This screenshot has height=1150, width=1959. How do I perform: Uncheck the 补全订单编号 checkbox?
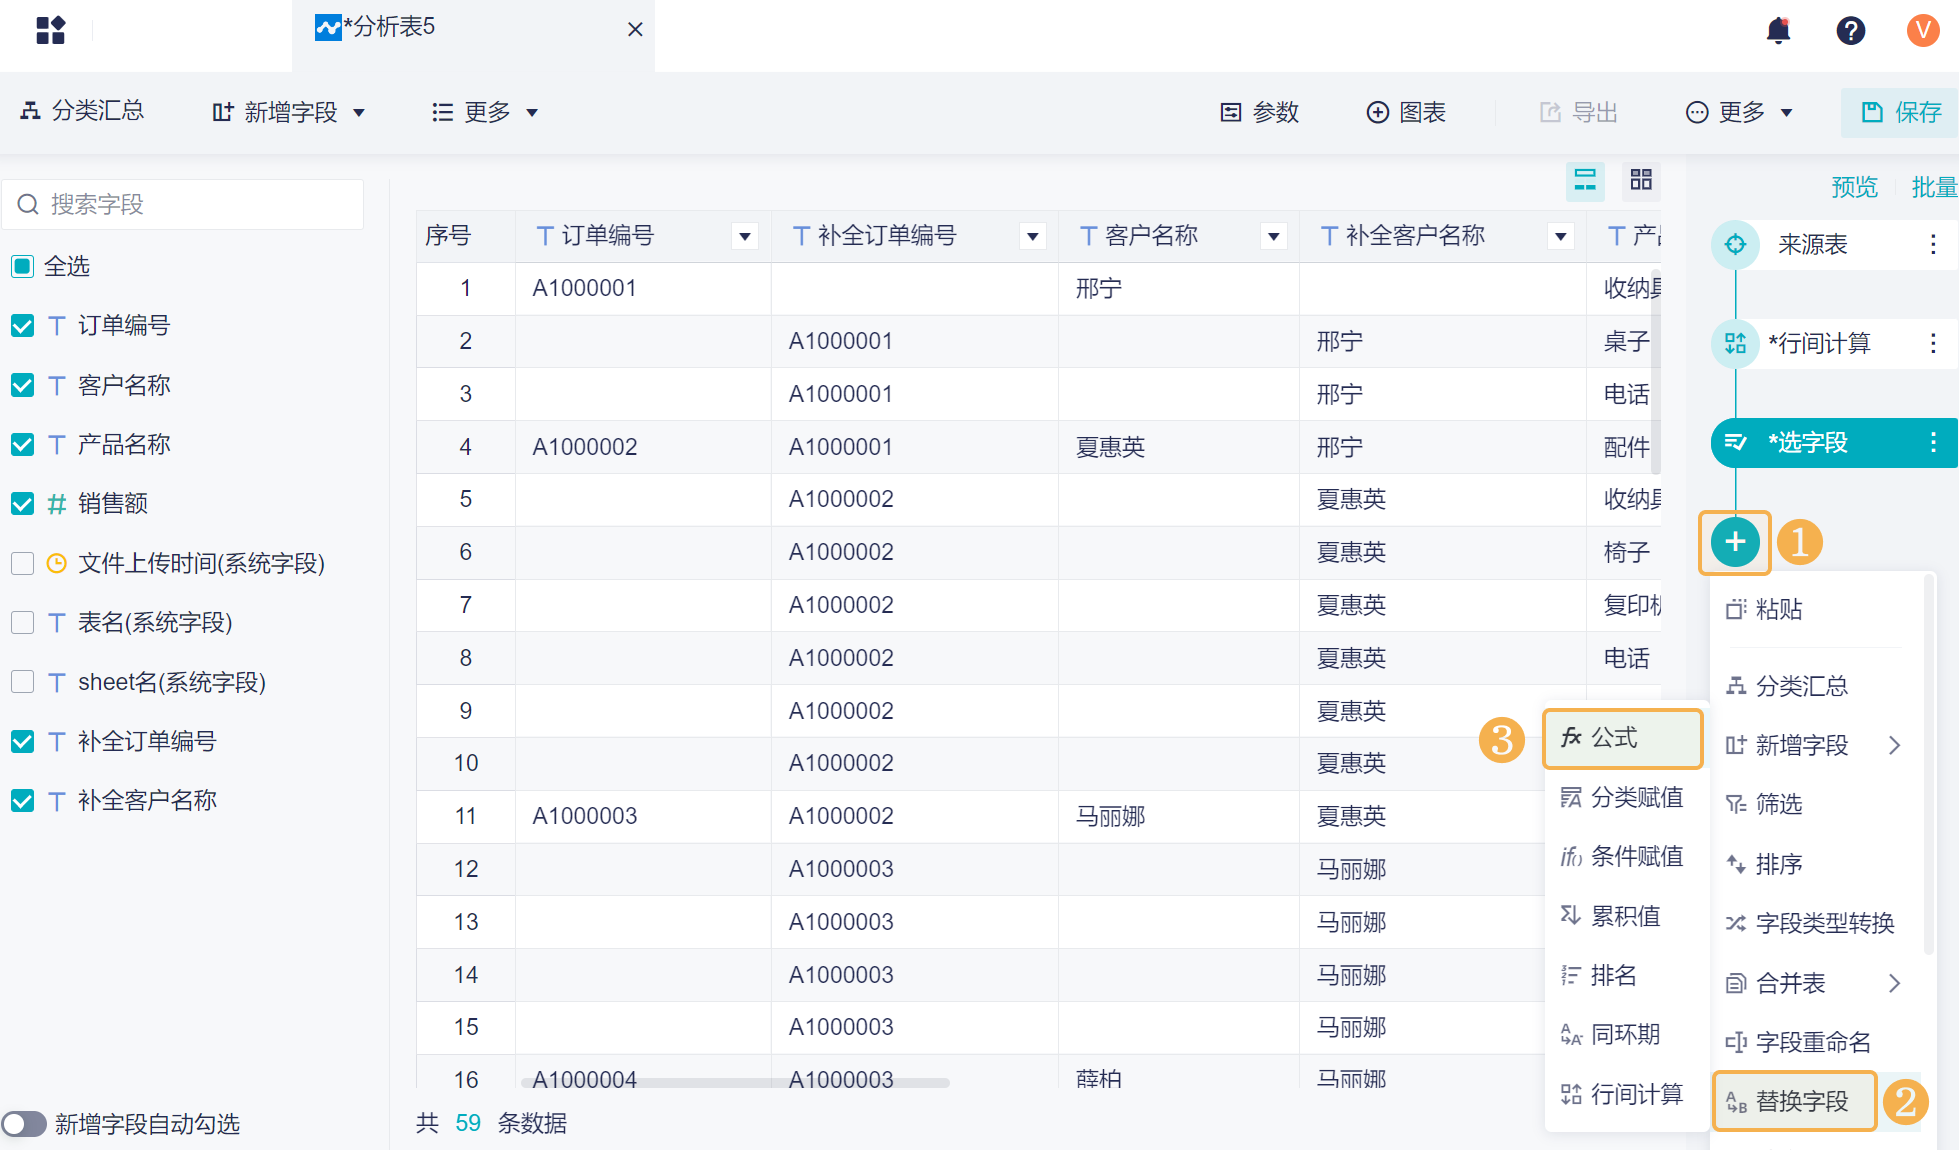click(x=22, y=741)
